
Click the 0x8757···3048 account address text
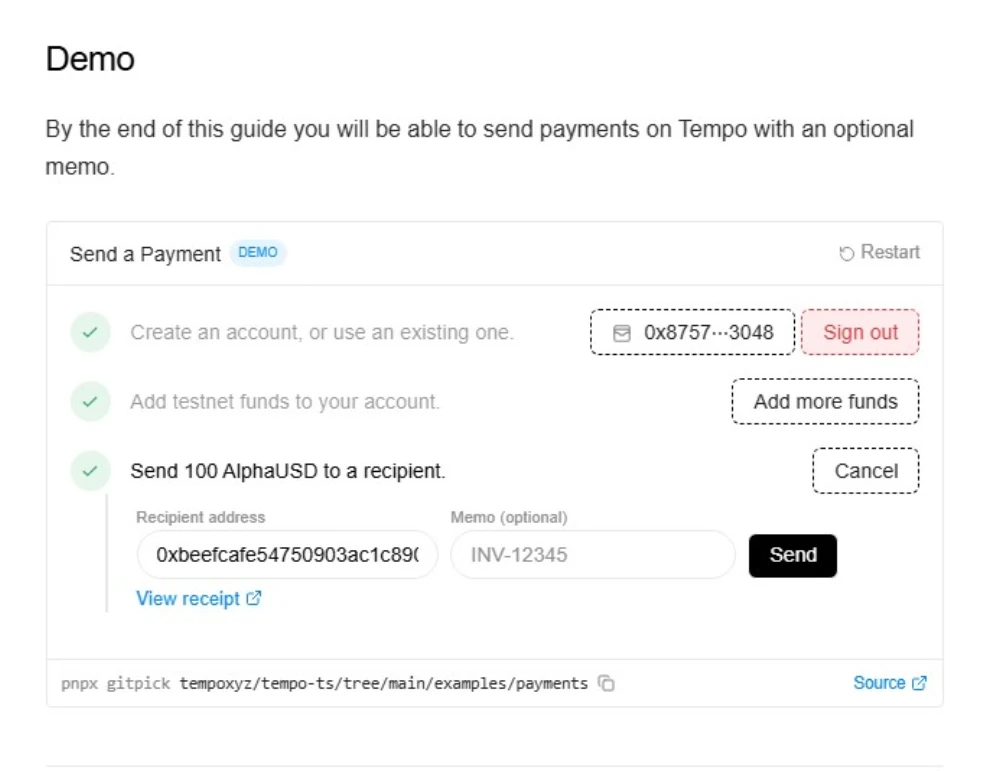[x=708, y=333]
